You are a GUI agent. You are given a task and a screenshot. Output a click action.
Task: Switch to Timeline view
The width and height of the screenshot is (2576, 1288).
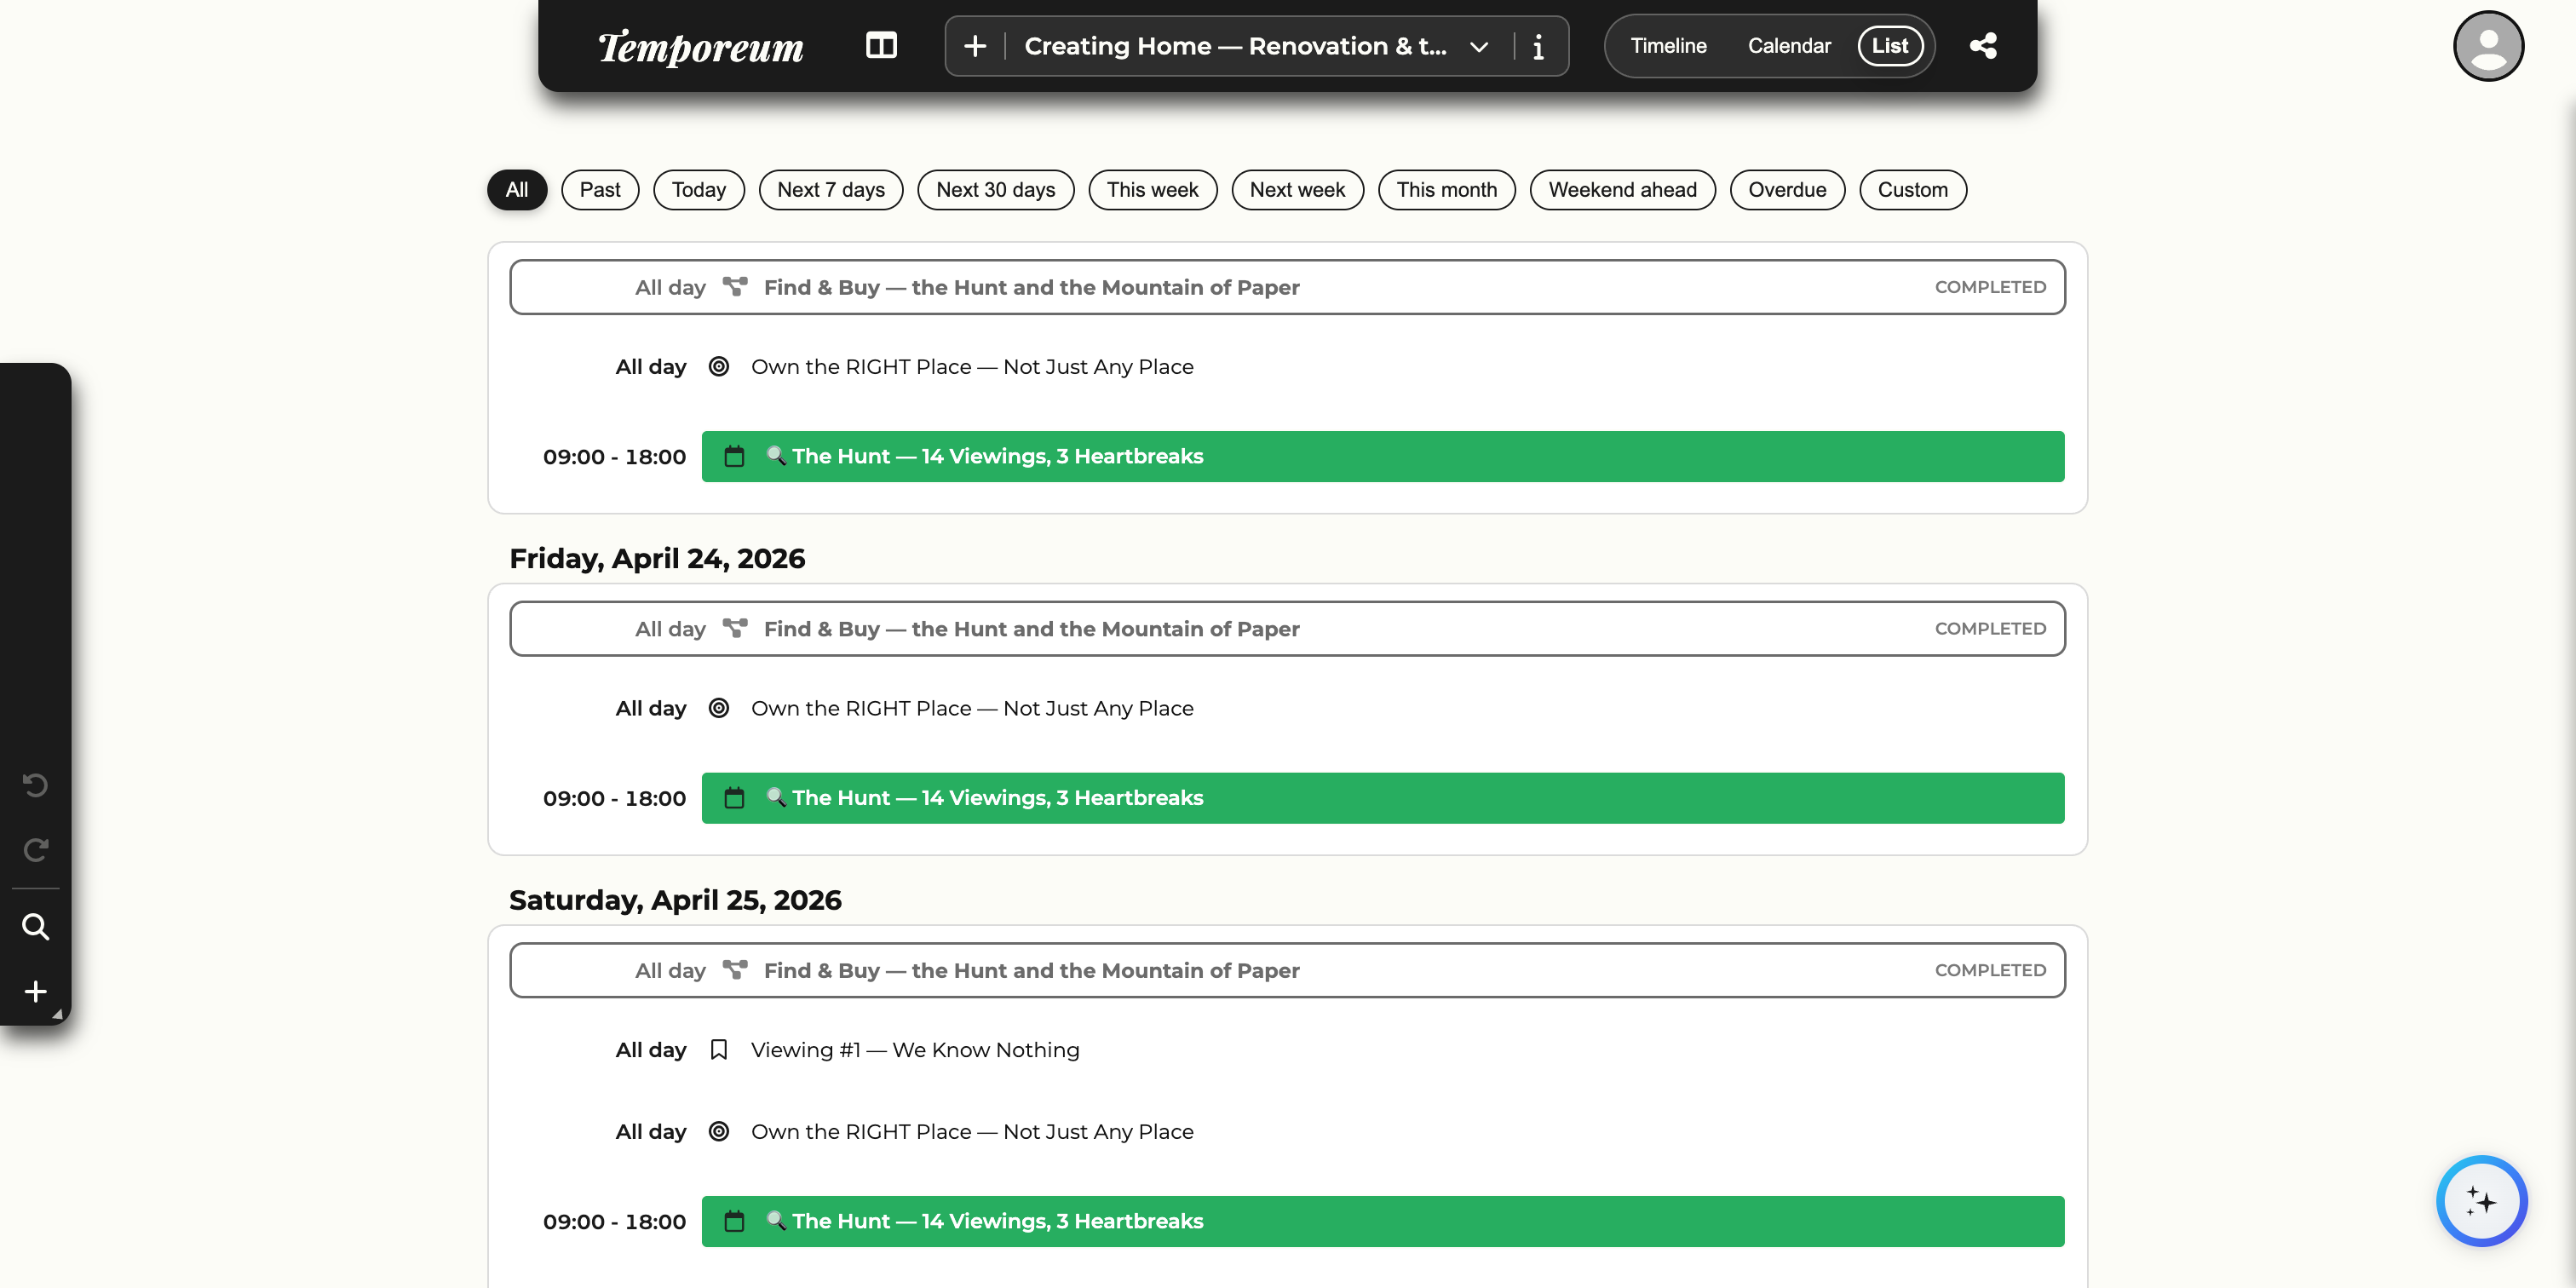point(1668,46)
